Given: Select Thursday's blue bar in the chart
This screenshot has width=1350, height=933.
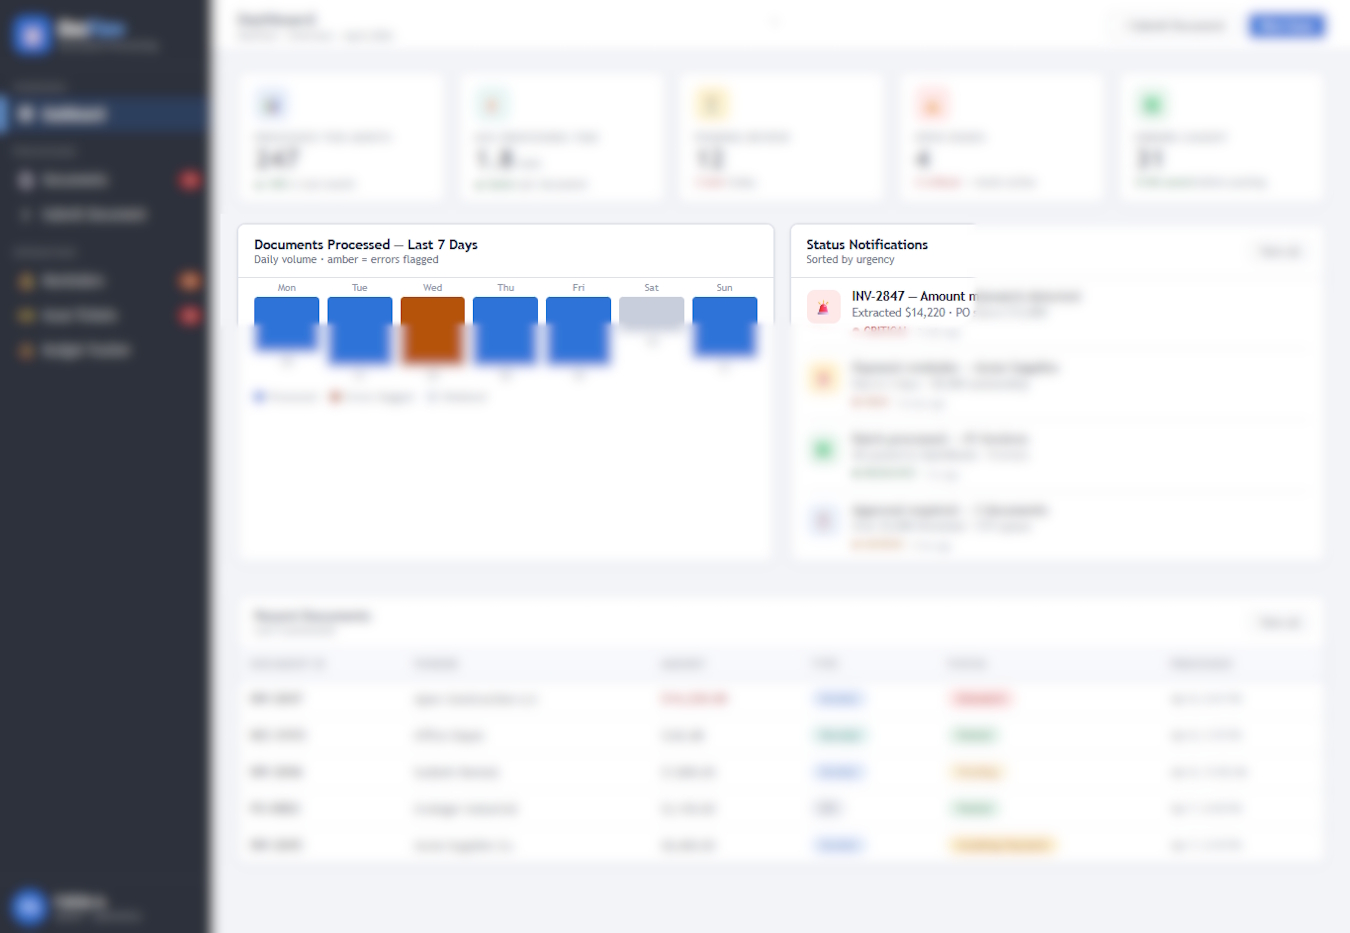Looking at the screenshot, I should 505,328.
